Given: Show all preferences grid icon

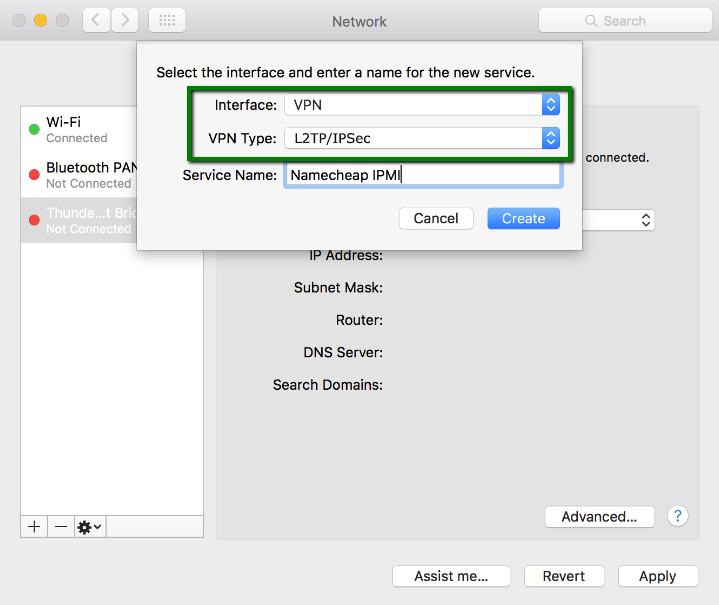Looking at the screenshot, I should point(166,20).
